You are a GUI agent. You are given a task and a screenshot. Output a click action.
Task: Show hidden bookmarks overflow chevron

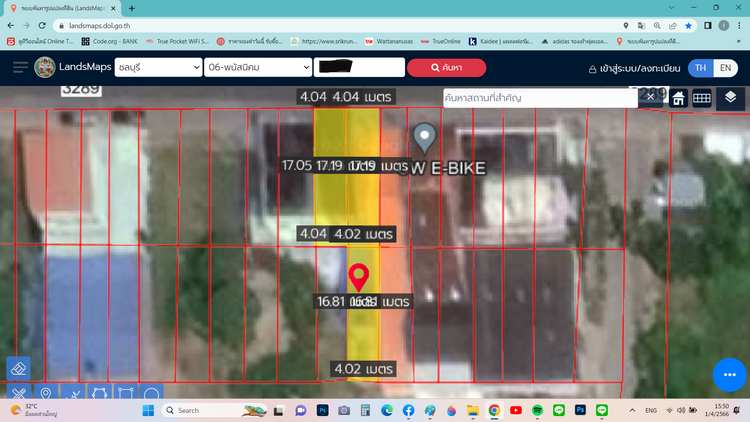pyautogui.click(x=737, y=41)
